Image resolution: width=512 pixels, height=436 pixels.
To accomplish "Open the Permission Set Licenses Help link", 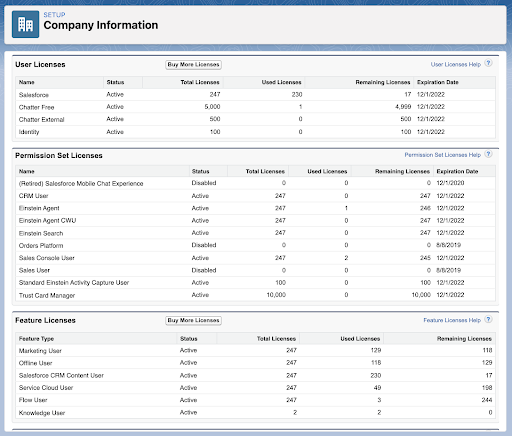I will (443, 155).
